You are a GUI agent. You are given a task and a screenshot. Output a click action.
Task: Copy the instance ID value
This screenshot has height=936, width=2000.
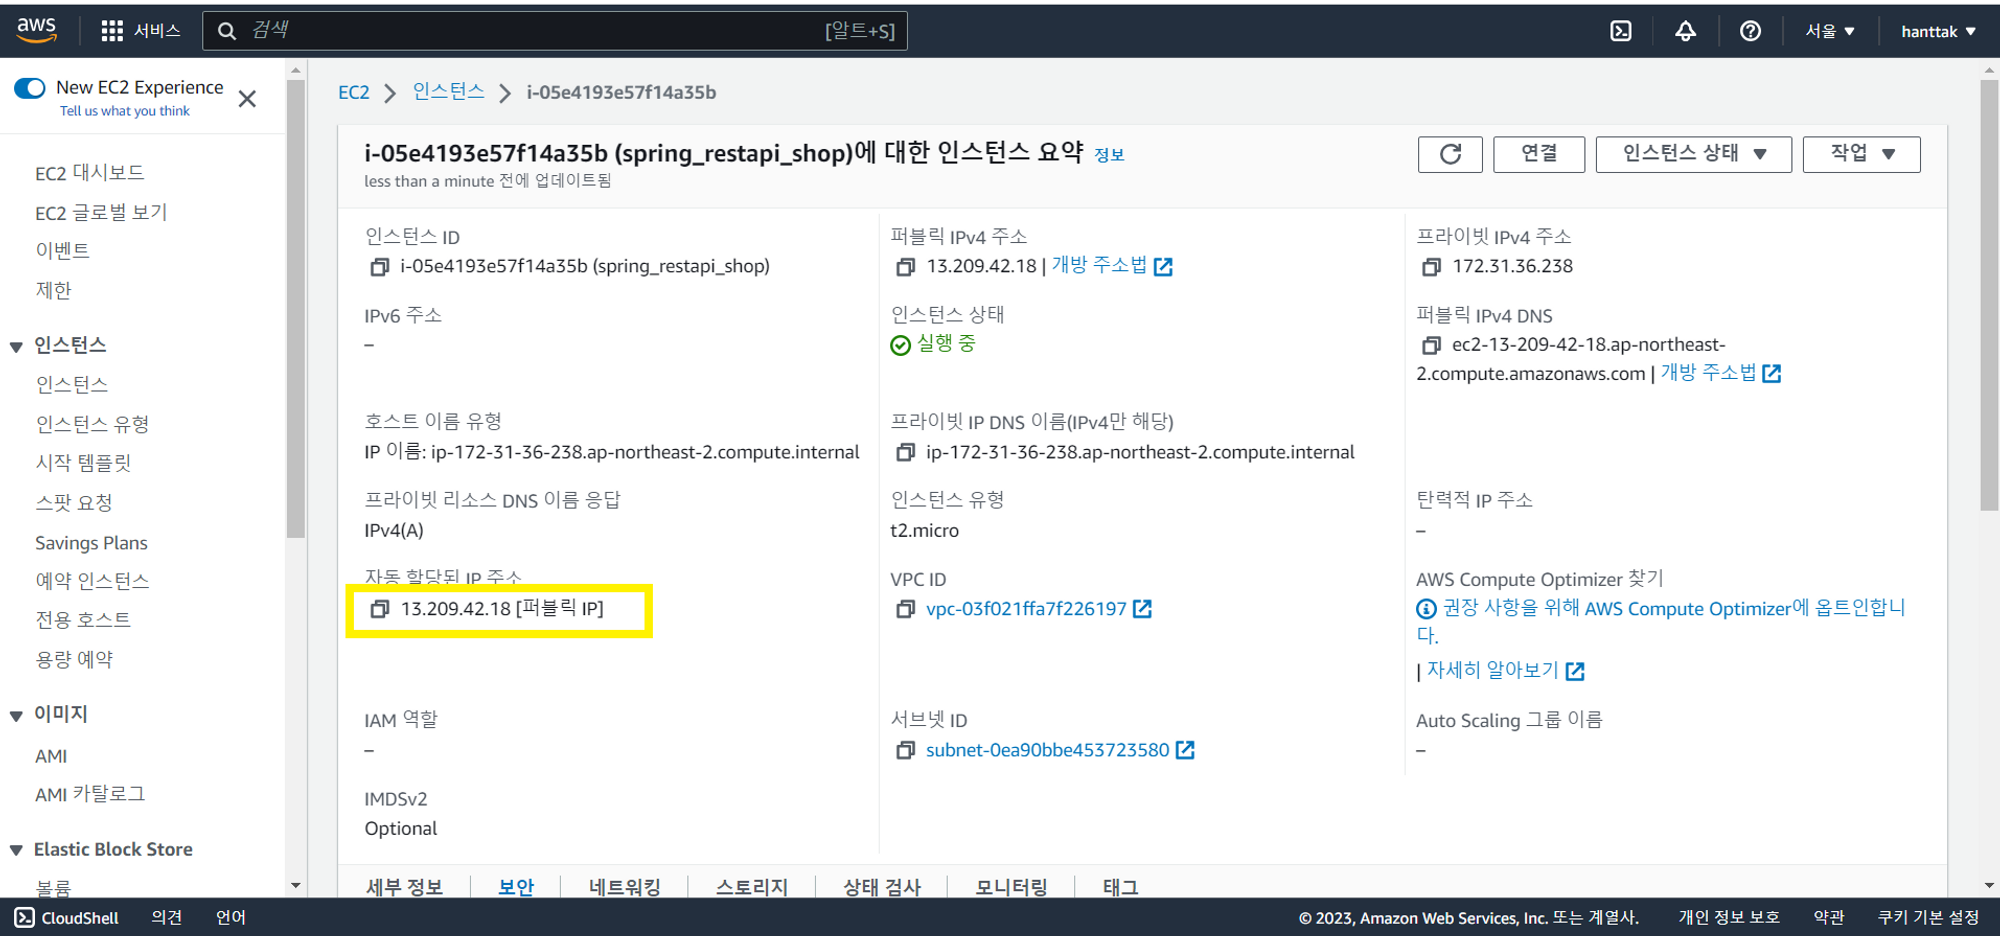pyautogui.click(x=379, y=267)
